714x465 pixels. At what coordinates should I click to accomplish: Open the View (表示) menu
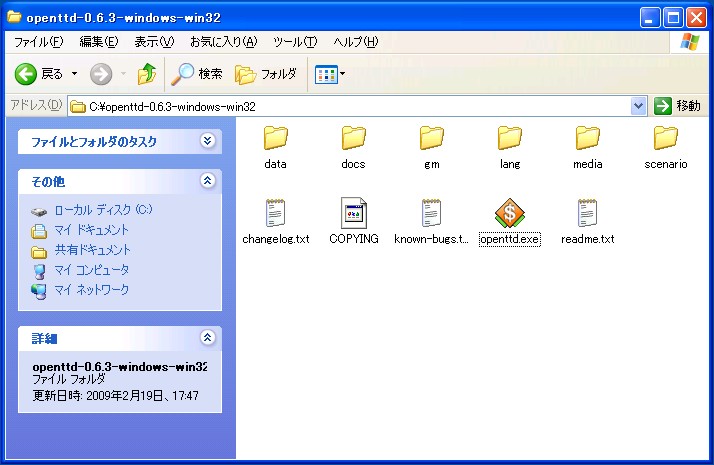pos(154,42)
